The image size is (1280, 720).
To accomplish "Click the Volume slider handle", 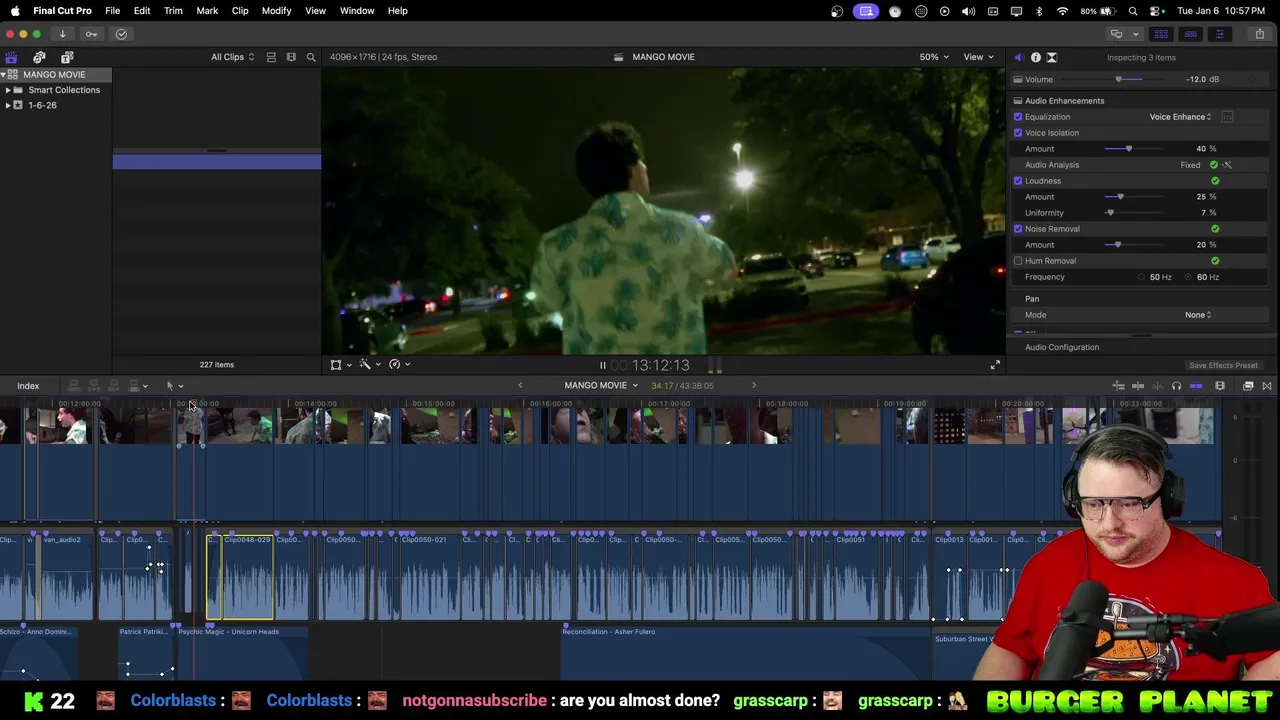I will click(x=1121, y=80).
